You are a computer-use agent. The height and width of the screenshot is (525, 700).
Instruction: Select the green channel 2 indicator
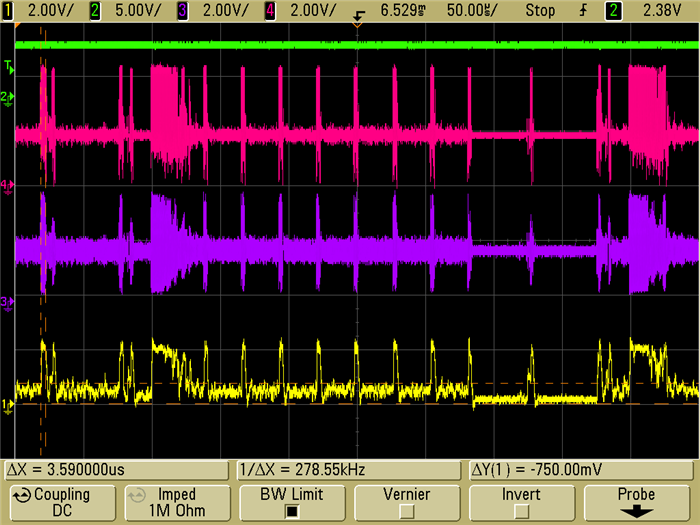95,11
